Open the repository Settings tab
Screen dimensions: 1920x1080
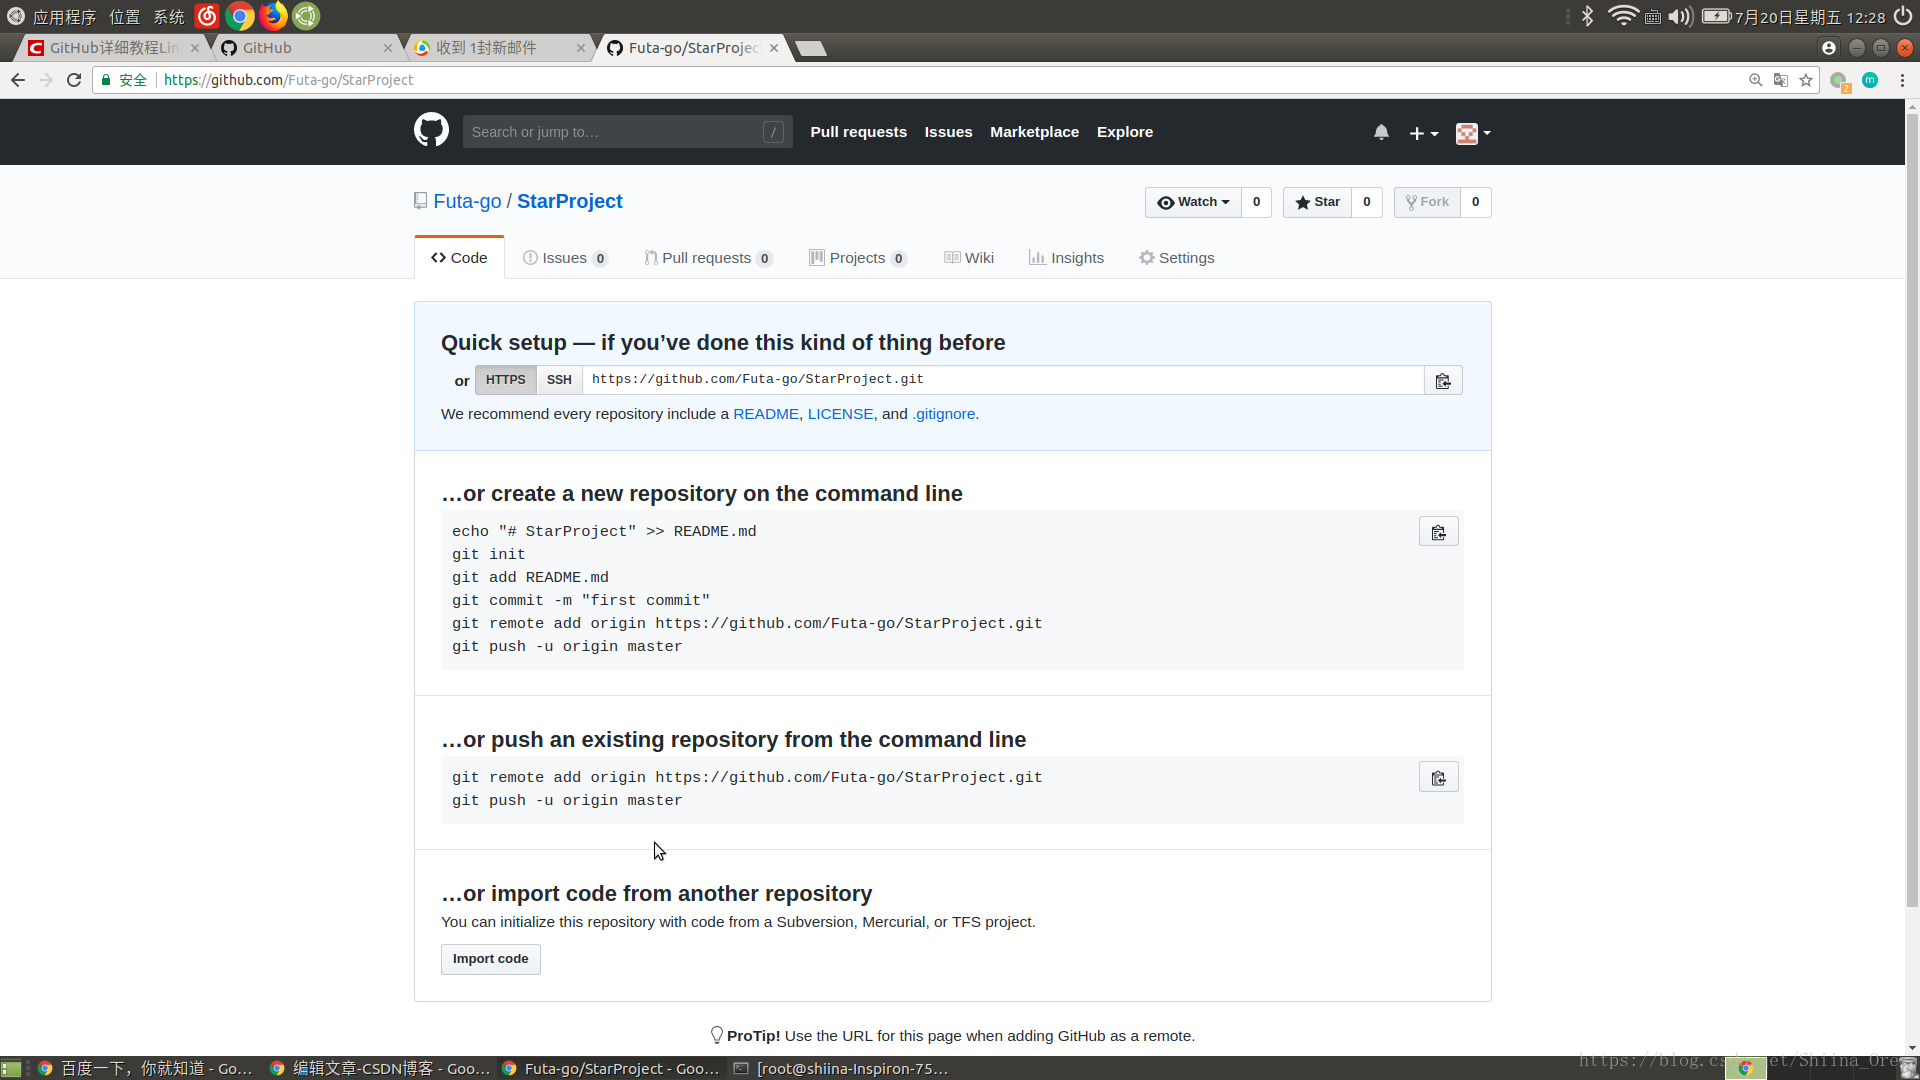[1176, 258]
